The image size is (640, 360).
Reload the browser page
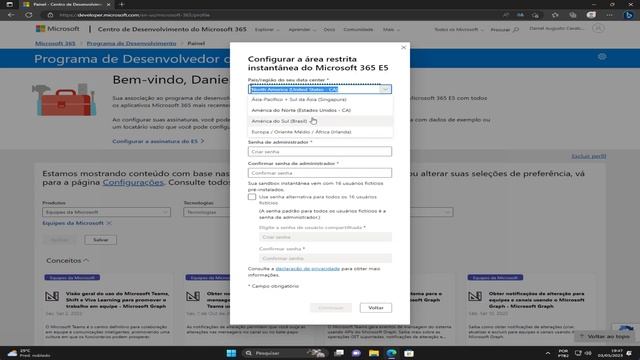(x=29, y=15)
